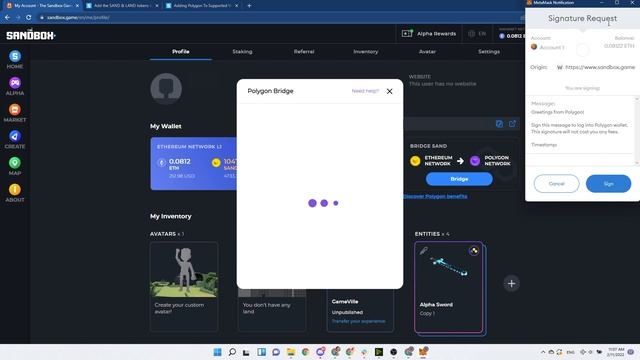Reload the browser page
Viewport: 640px width, 360px height.
tap(28, 18)
